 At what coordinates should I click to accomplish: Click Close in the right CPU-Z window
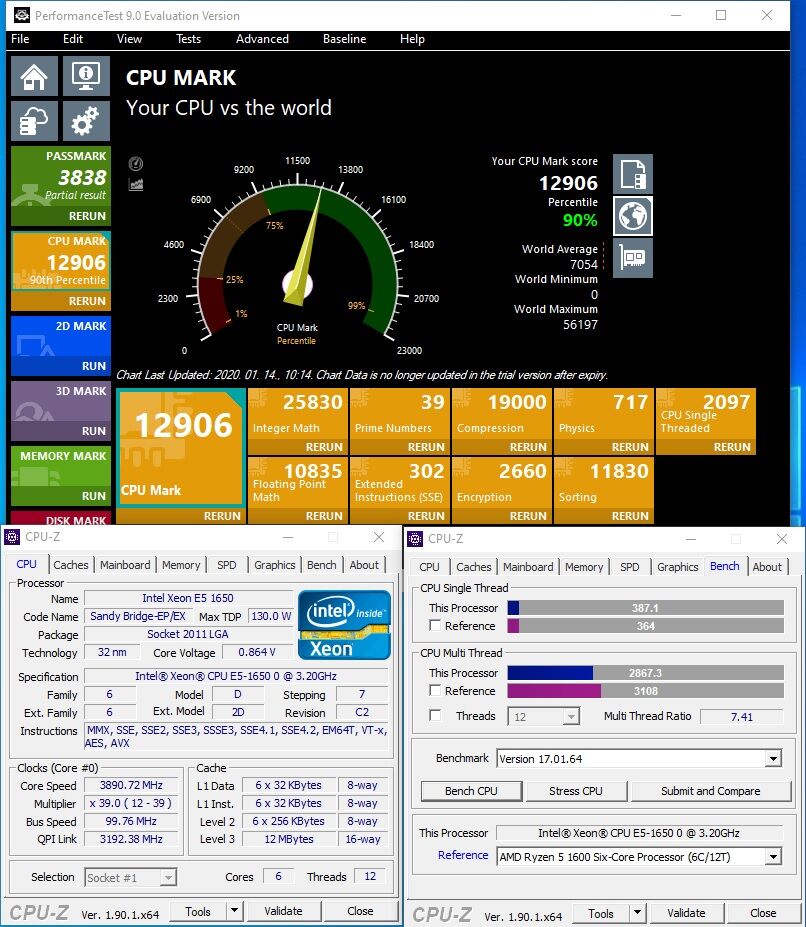(x=763, y=913)
